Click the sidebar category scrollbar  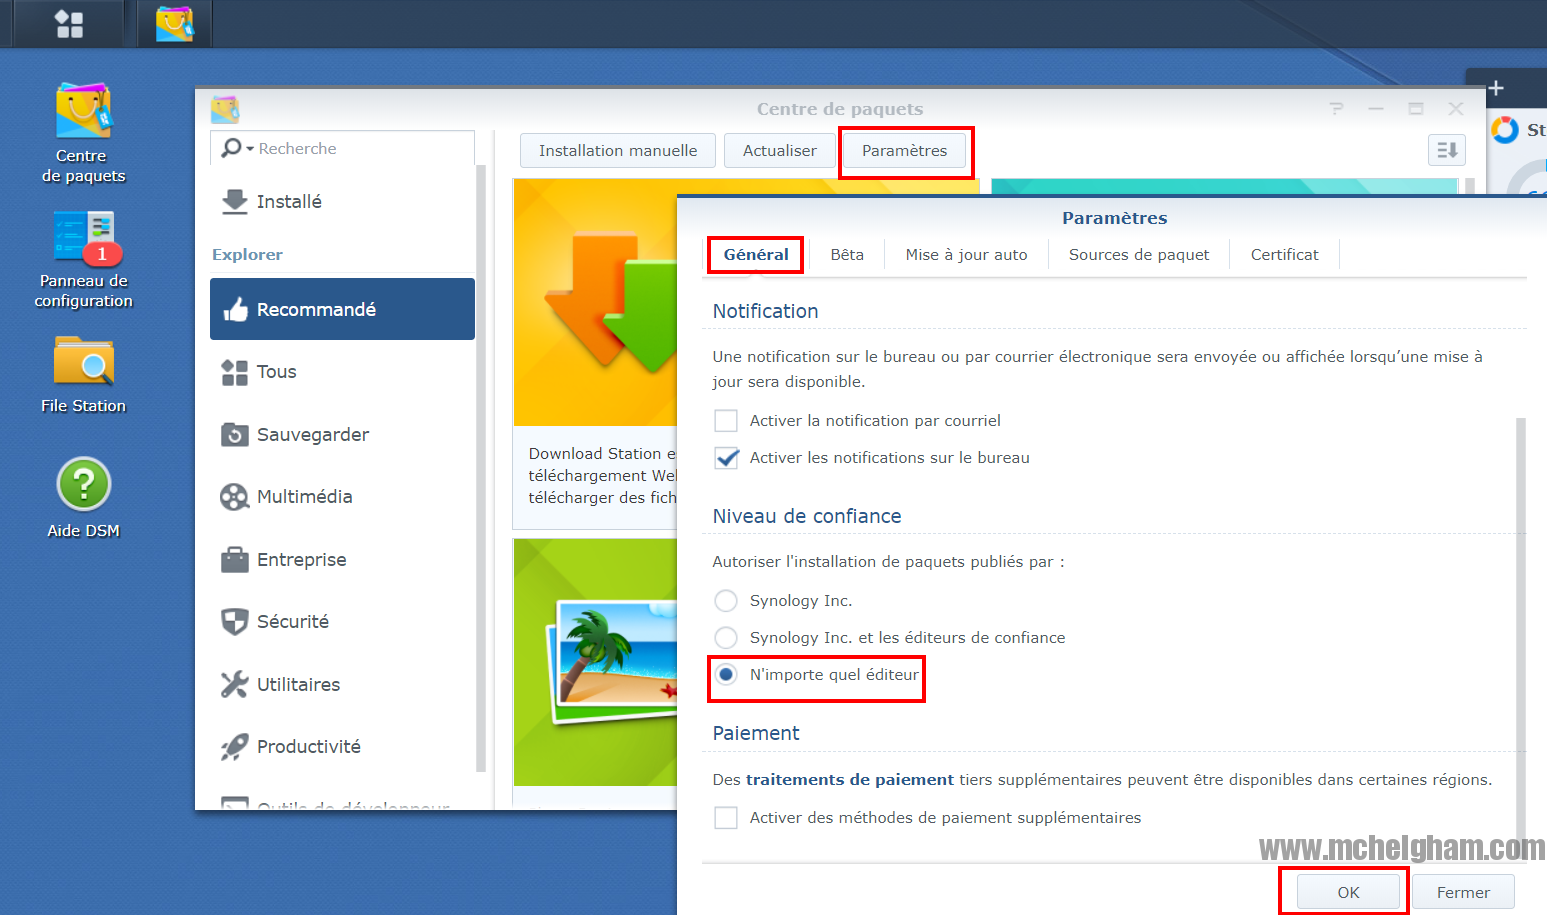click(x=482, y=468)
